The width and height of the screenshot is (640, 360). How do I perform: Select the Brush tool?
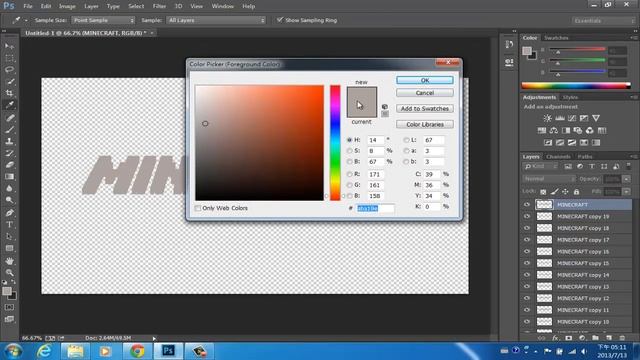click(x=9, y=130)
